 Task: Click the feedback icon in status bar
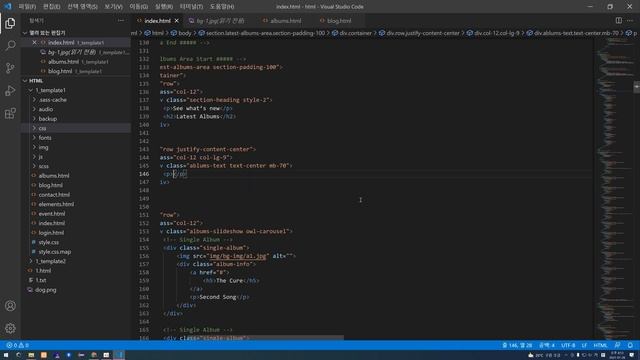[x=618, y=345]
